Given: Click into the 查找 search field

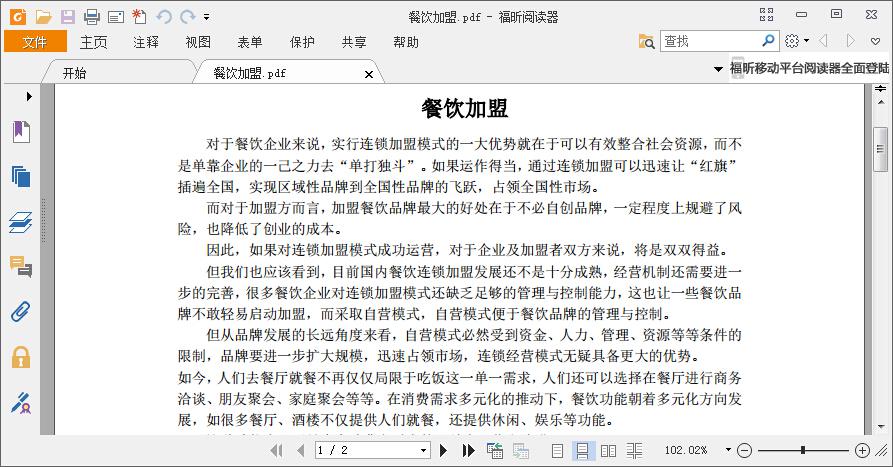Looking at the screenshot, I should (x=711, y=41).
